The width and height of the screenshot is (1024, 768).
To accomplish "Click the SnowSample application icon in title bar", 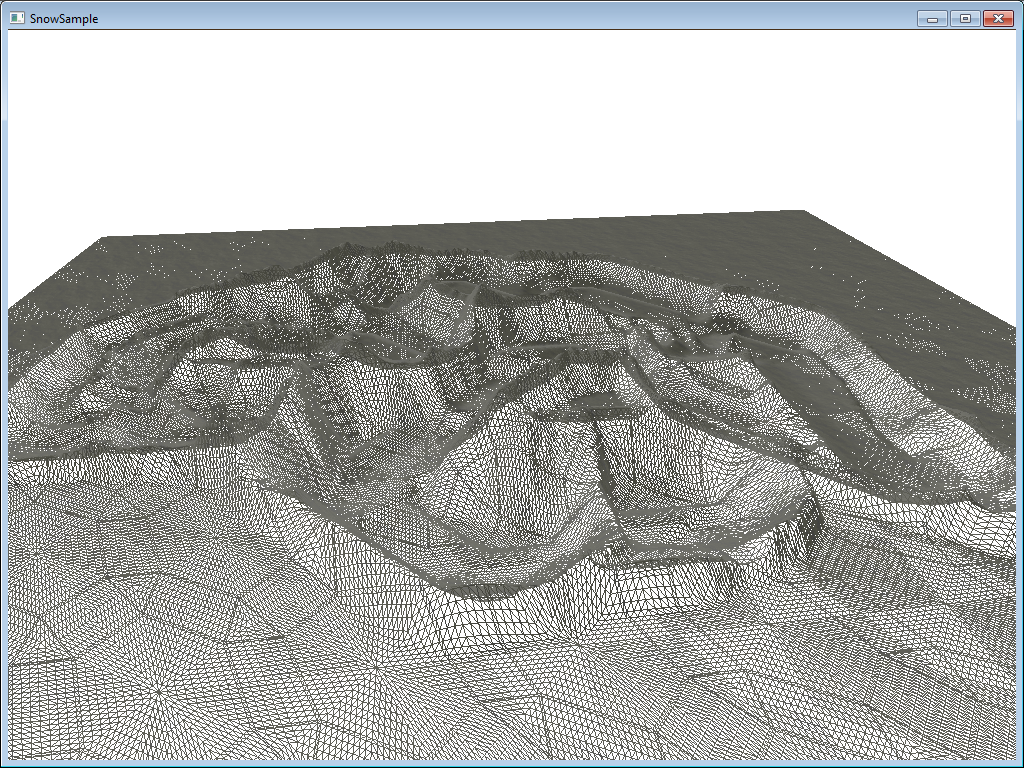I will click(17, 18).
